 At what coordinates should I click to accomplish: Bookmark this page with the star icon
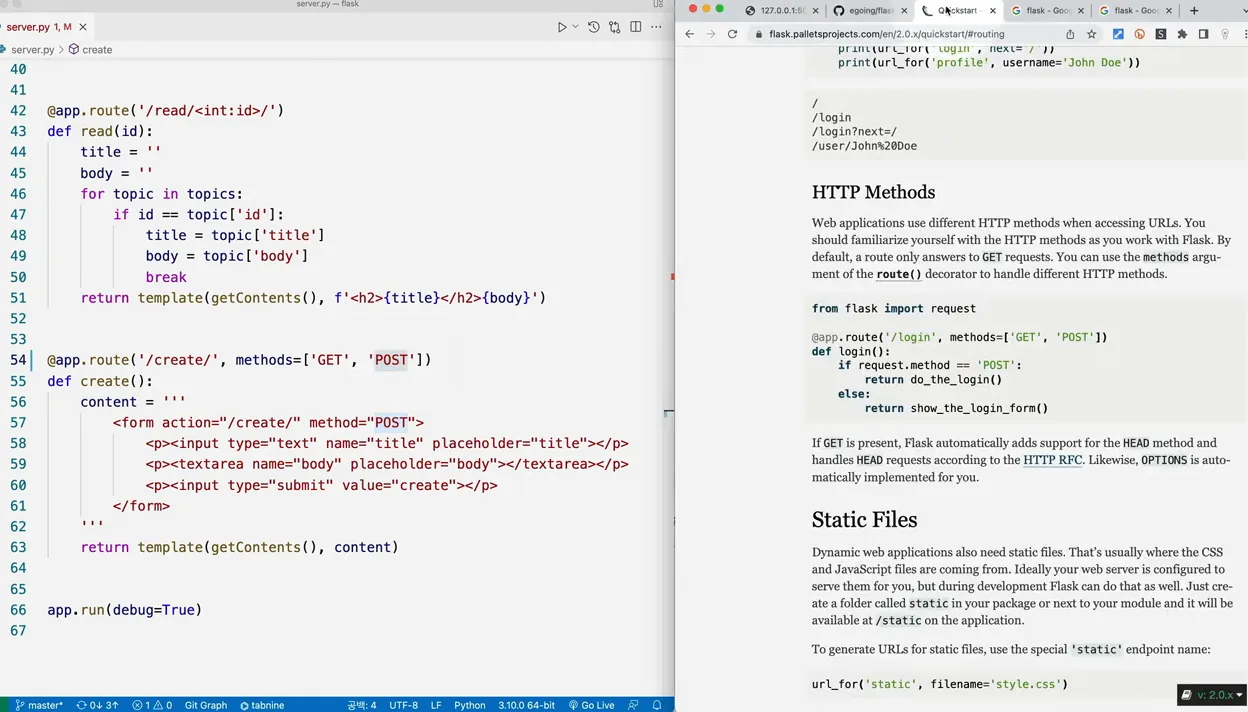pyautogui.click(x=1092, y=34)
